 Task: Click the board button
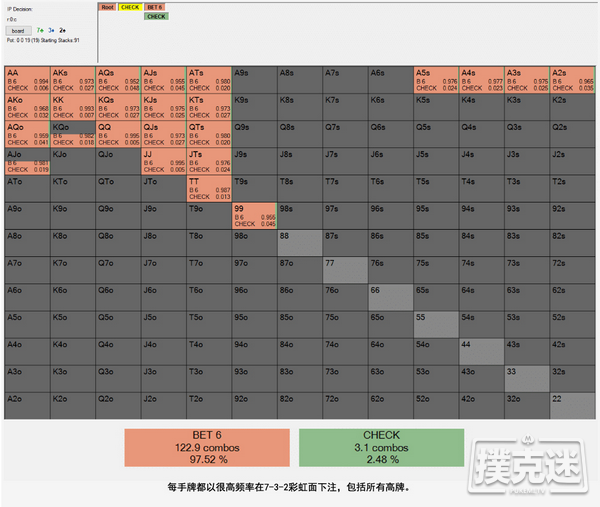(20, 30)
